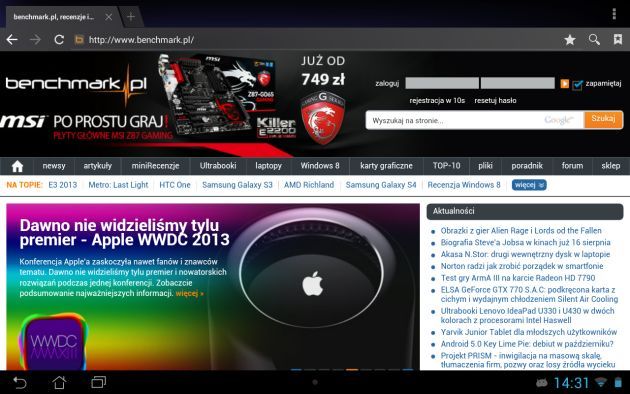Open the Android recent apps button
The height and width of the screenshot is (394, 630).
pos(98,382)
